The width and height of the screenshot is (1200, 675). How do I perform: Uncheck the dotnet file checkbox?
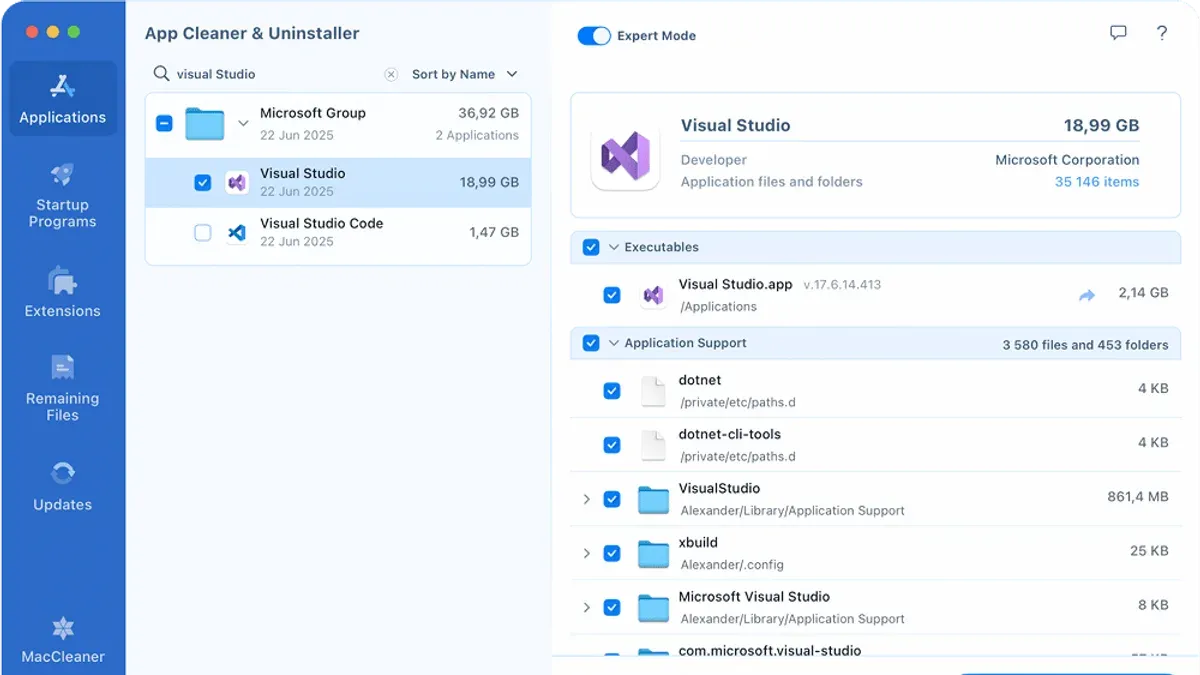[612, 391]
